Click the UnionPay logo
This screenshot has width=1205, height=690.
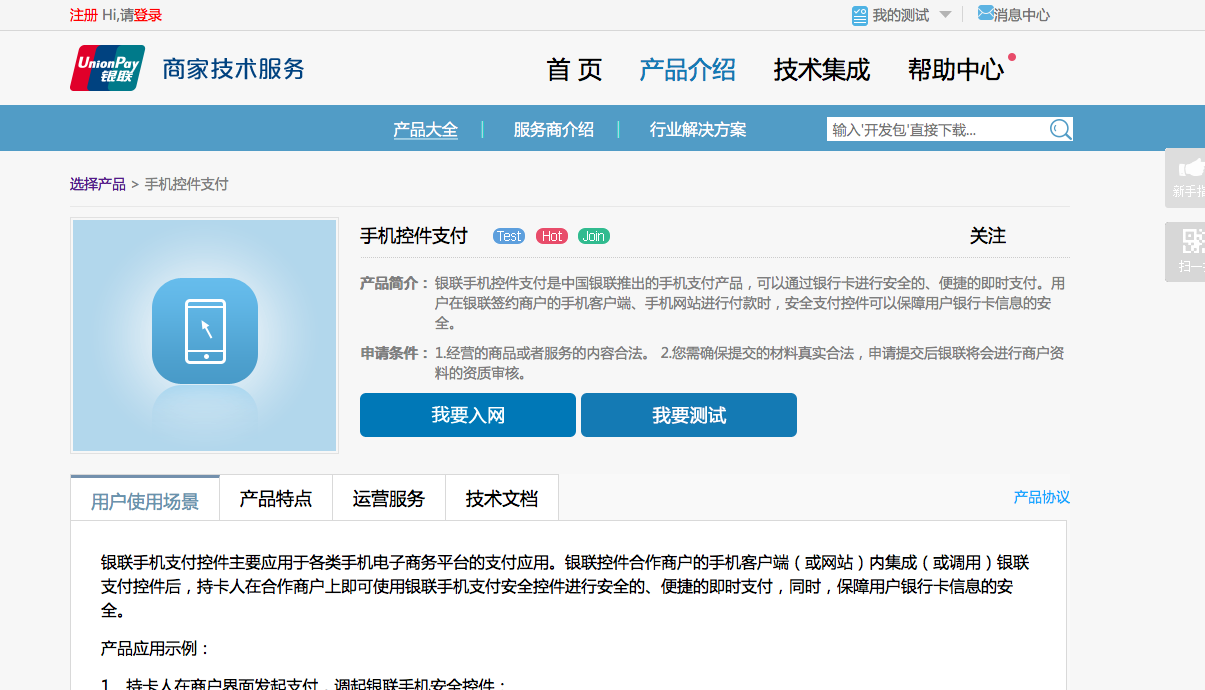107,69
